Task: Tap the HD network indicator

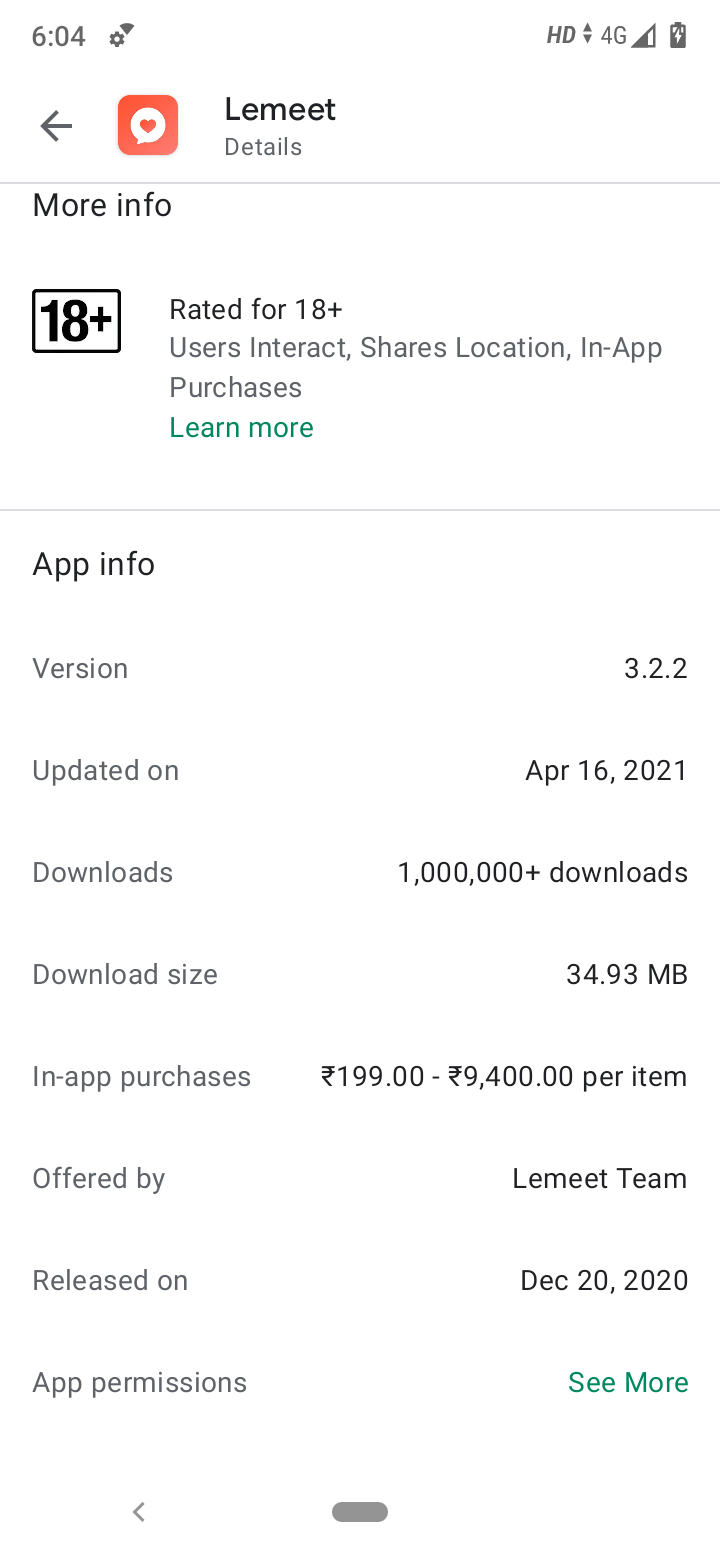Action: coord(561,36)
